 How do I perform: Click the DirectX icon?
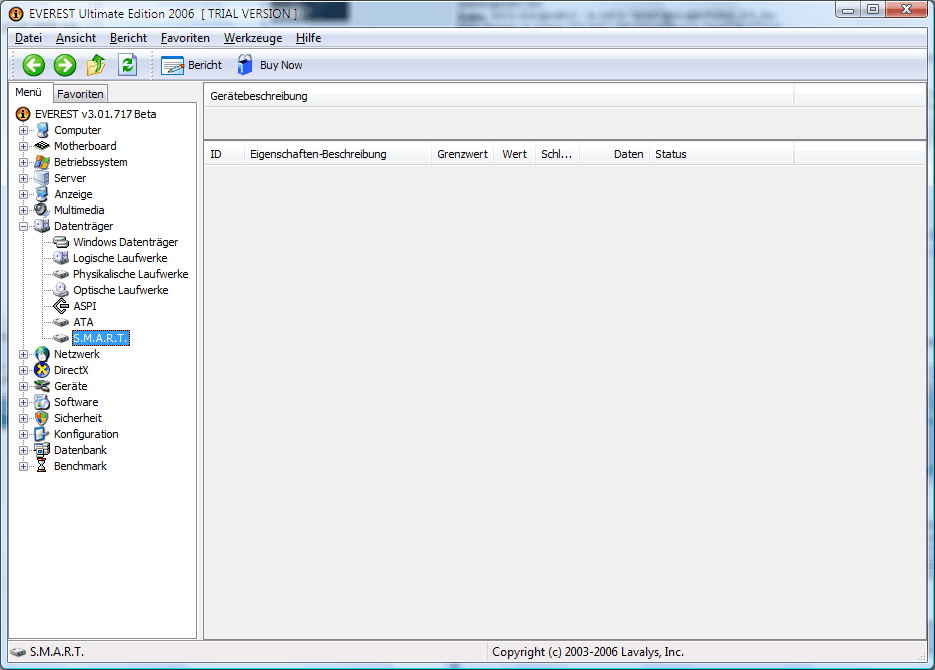tap(42, 370)
